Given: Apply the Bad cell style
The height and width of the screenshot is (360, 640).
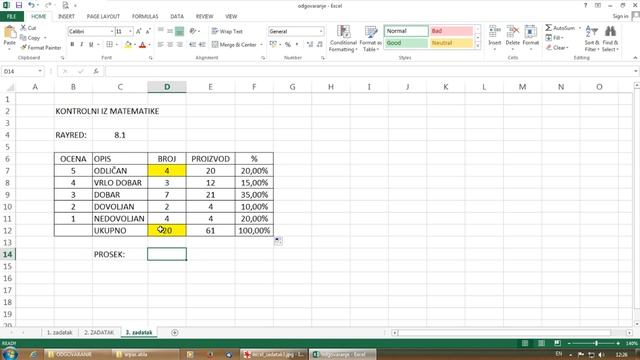Looking at the screenshot, I should point(451,31).
